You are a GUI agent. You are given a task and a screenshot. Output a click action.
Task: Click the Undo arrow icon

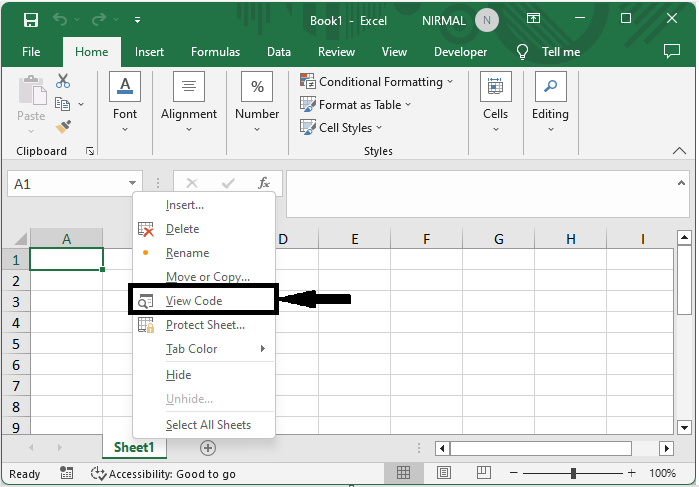tap(60, 19)
